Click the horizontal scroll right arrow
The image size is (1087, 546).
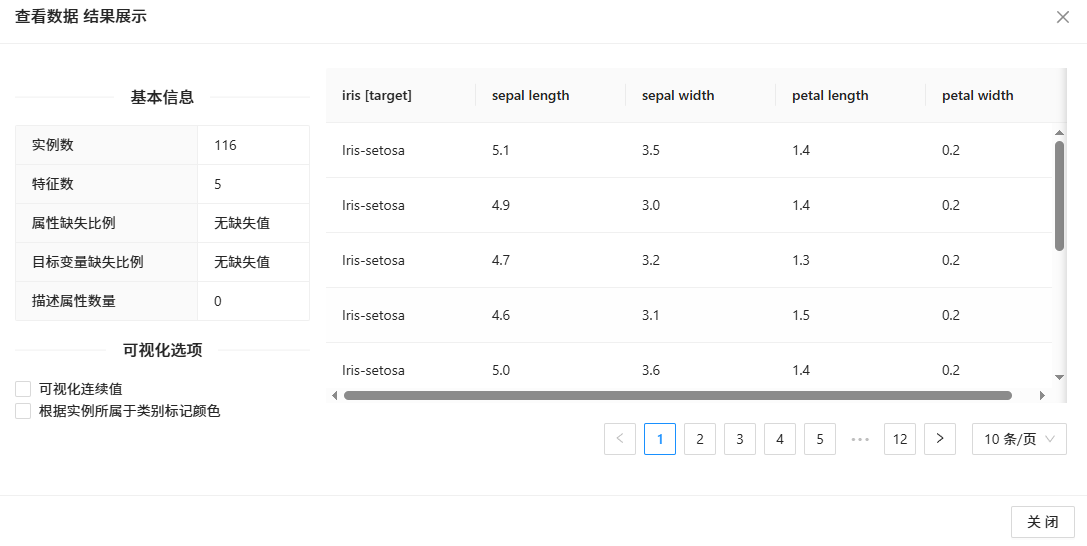tap(1042, 395)
